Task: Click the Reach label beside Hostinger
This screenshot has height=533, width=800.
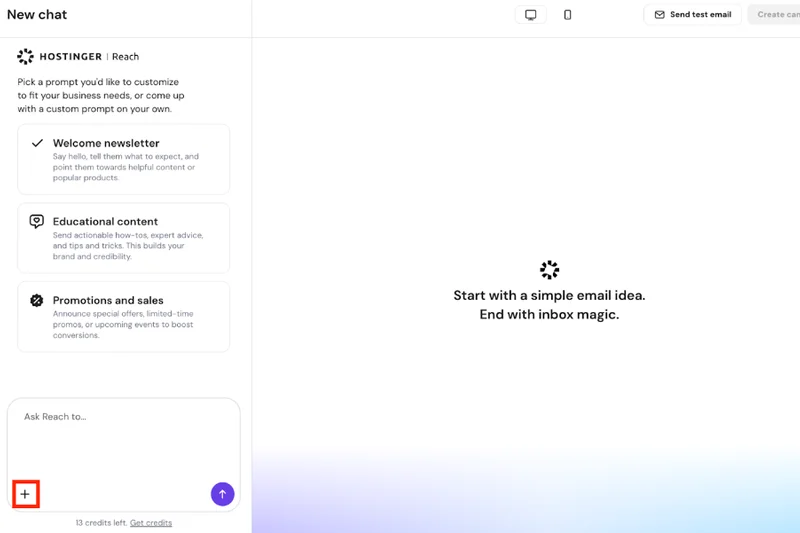Action: click(126, 57)
